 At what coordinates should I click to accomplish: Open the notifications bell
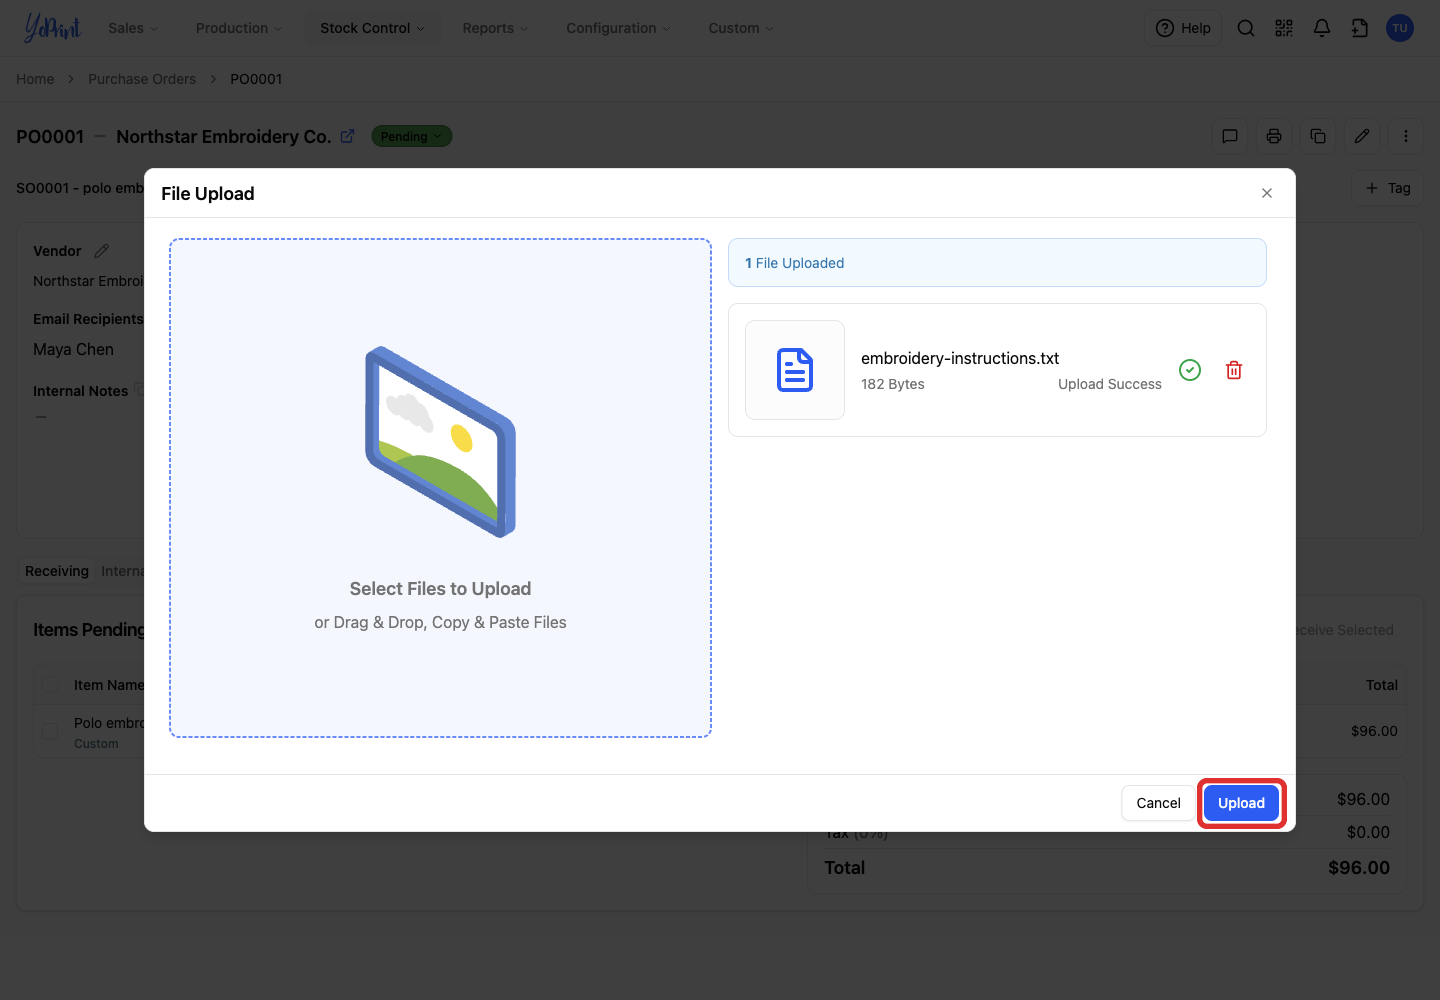tap(1322, 28)
